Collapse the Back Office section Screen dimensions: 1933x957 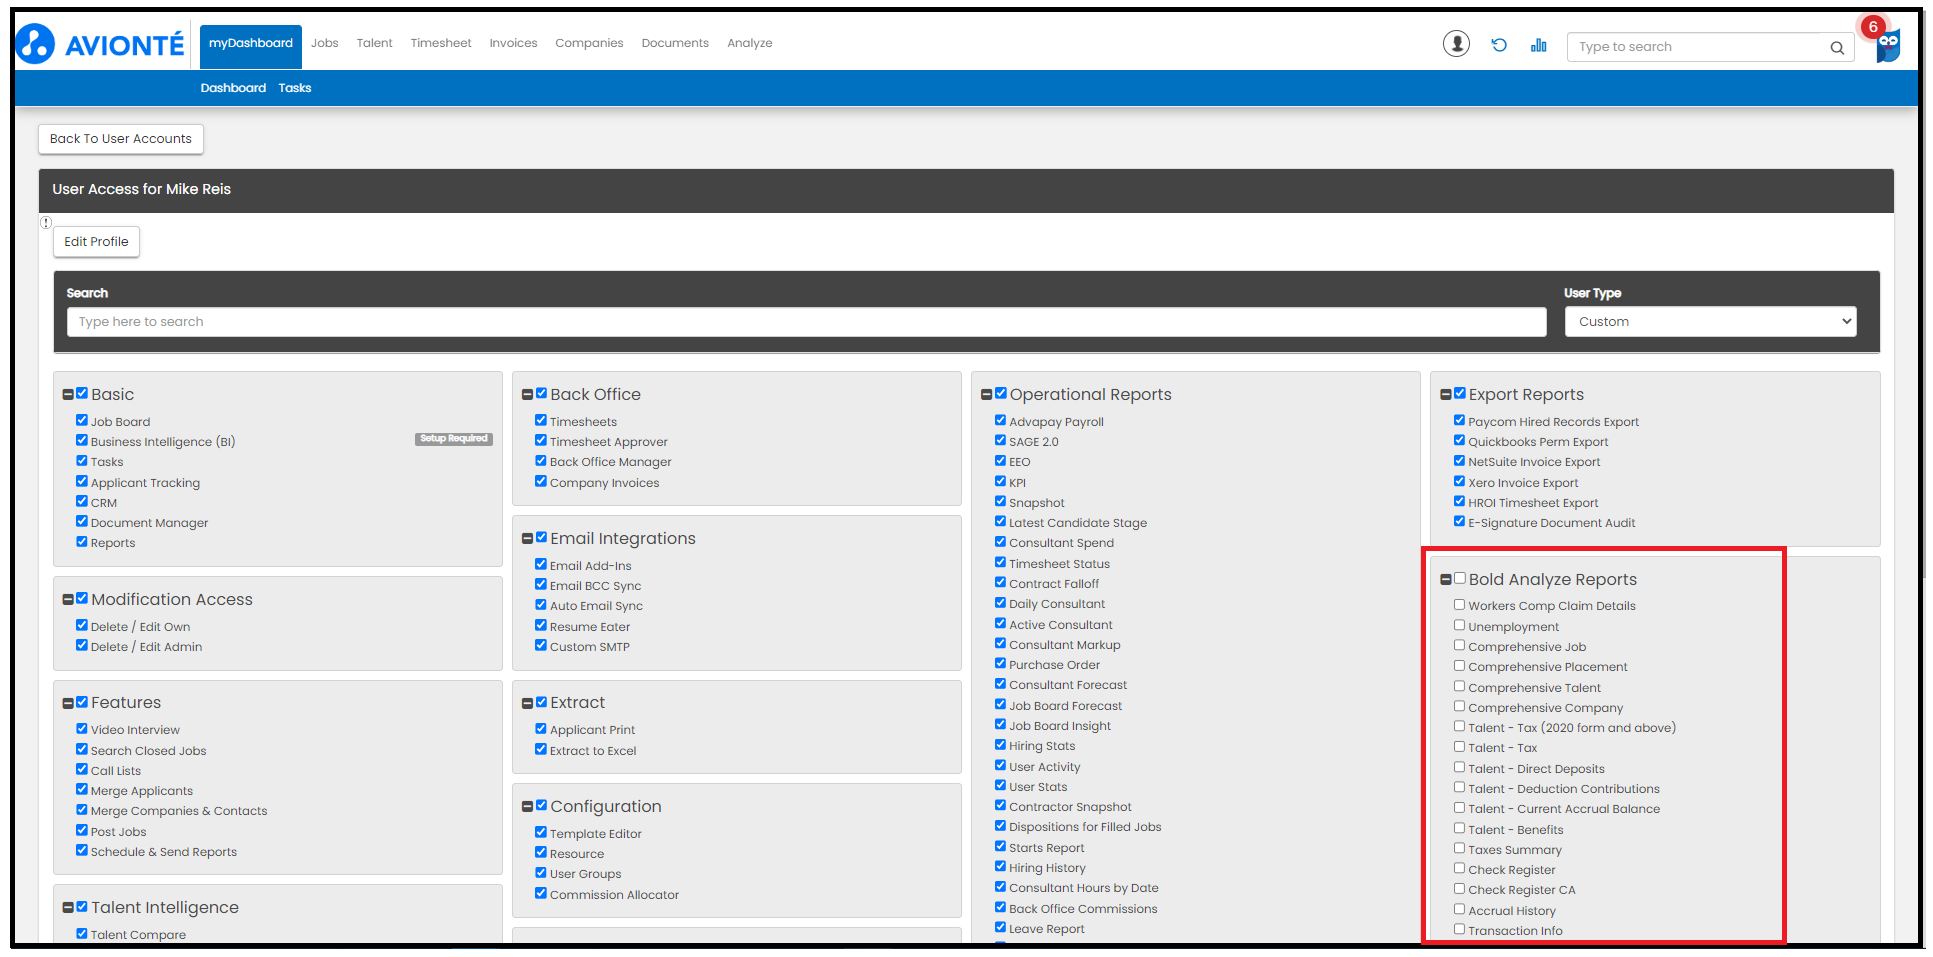pos(527,395)
